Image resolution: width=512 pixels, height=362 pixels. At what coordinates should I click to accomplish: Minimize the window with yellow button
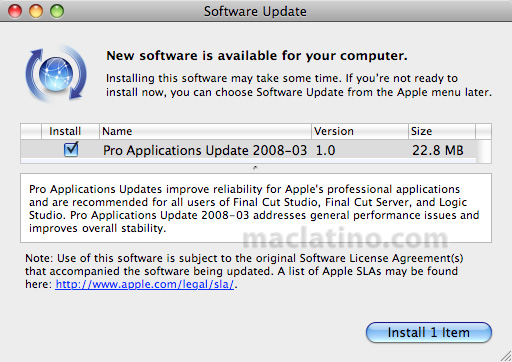coord(36,11)
